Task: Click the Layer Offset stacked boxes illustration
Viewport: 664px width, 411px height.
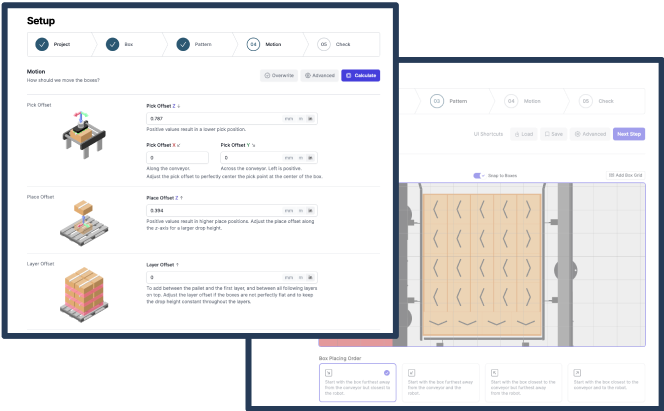Action: 84,295
